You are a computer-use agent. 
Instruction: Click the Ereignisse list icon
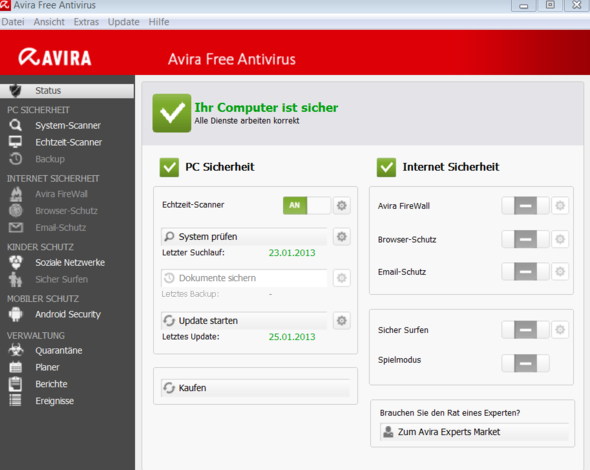coord(15,400)
